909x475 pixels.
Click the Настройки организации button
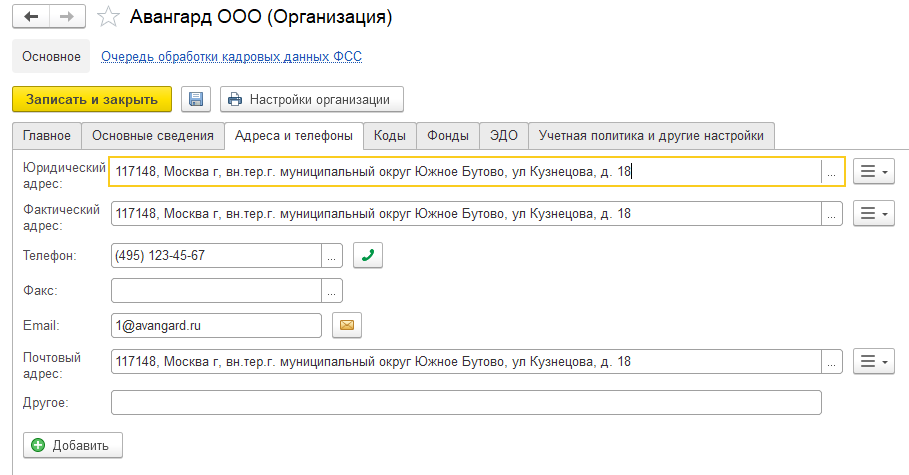[311, 99]
